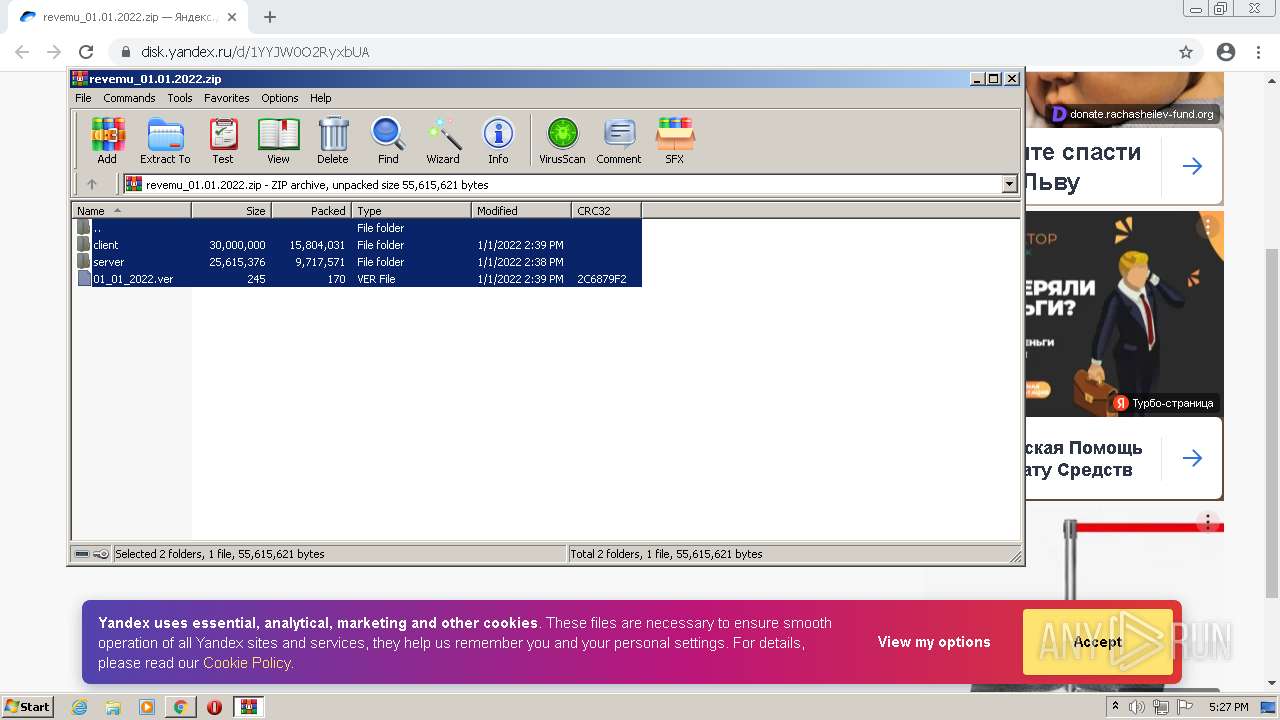The image size is (1280, 720).
Task: Sort by the CRC32 column header
Action: (606, 210)
